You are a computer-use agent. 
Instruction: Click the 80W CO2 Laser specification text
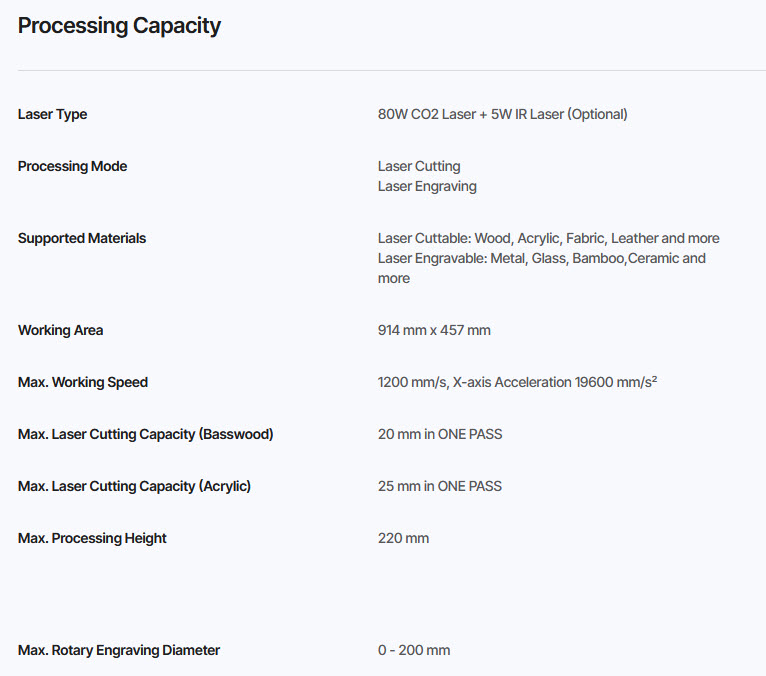502,114
